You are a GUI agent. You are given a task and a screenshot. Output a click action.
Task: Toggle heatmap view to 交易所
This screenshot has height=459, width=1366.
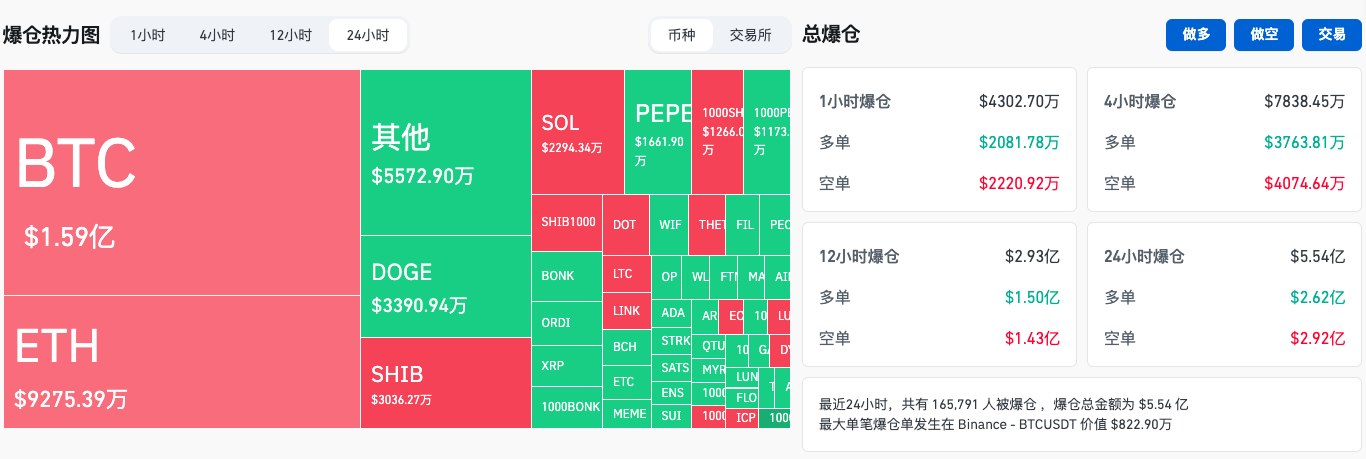[750, 35]
